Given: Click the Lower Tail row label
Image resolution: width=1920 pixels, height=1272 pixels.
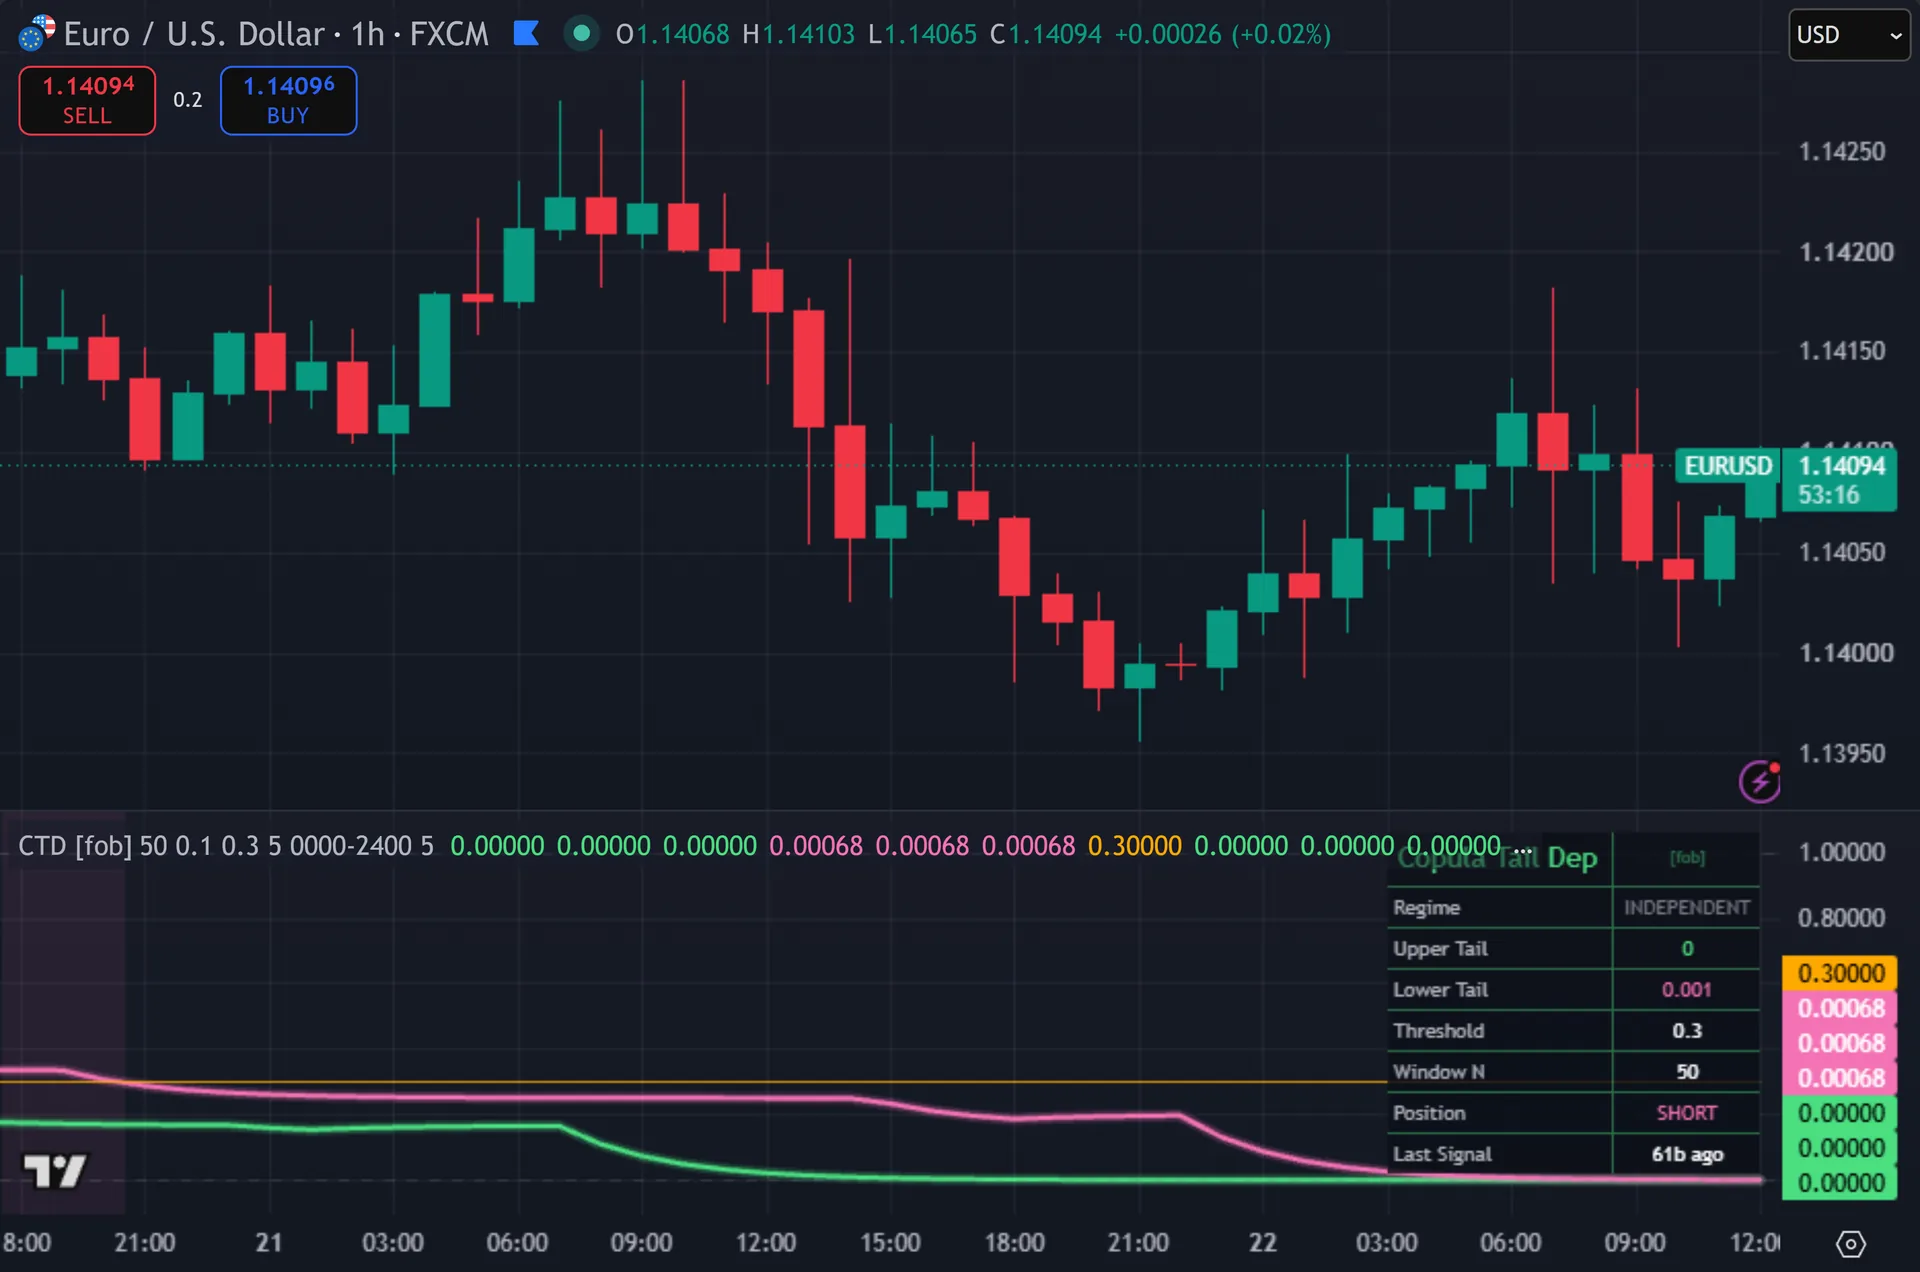Looking at the screenshot, I should (1440, 990).
